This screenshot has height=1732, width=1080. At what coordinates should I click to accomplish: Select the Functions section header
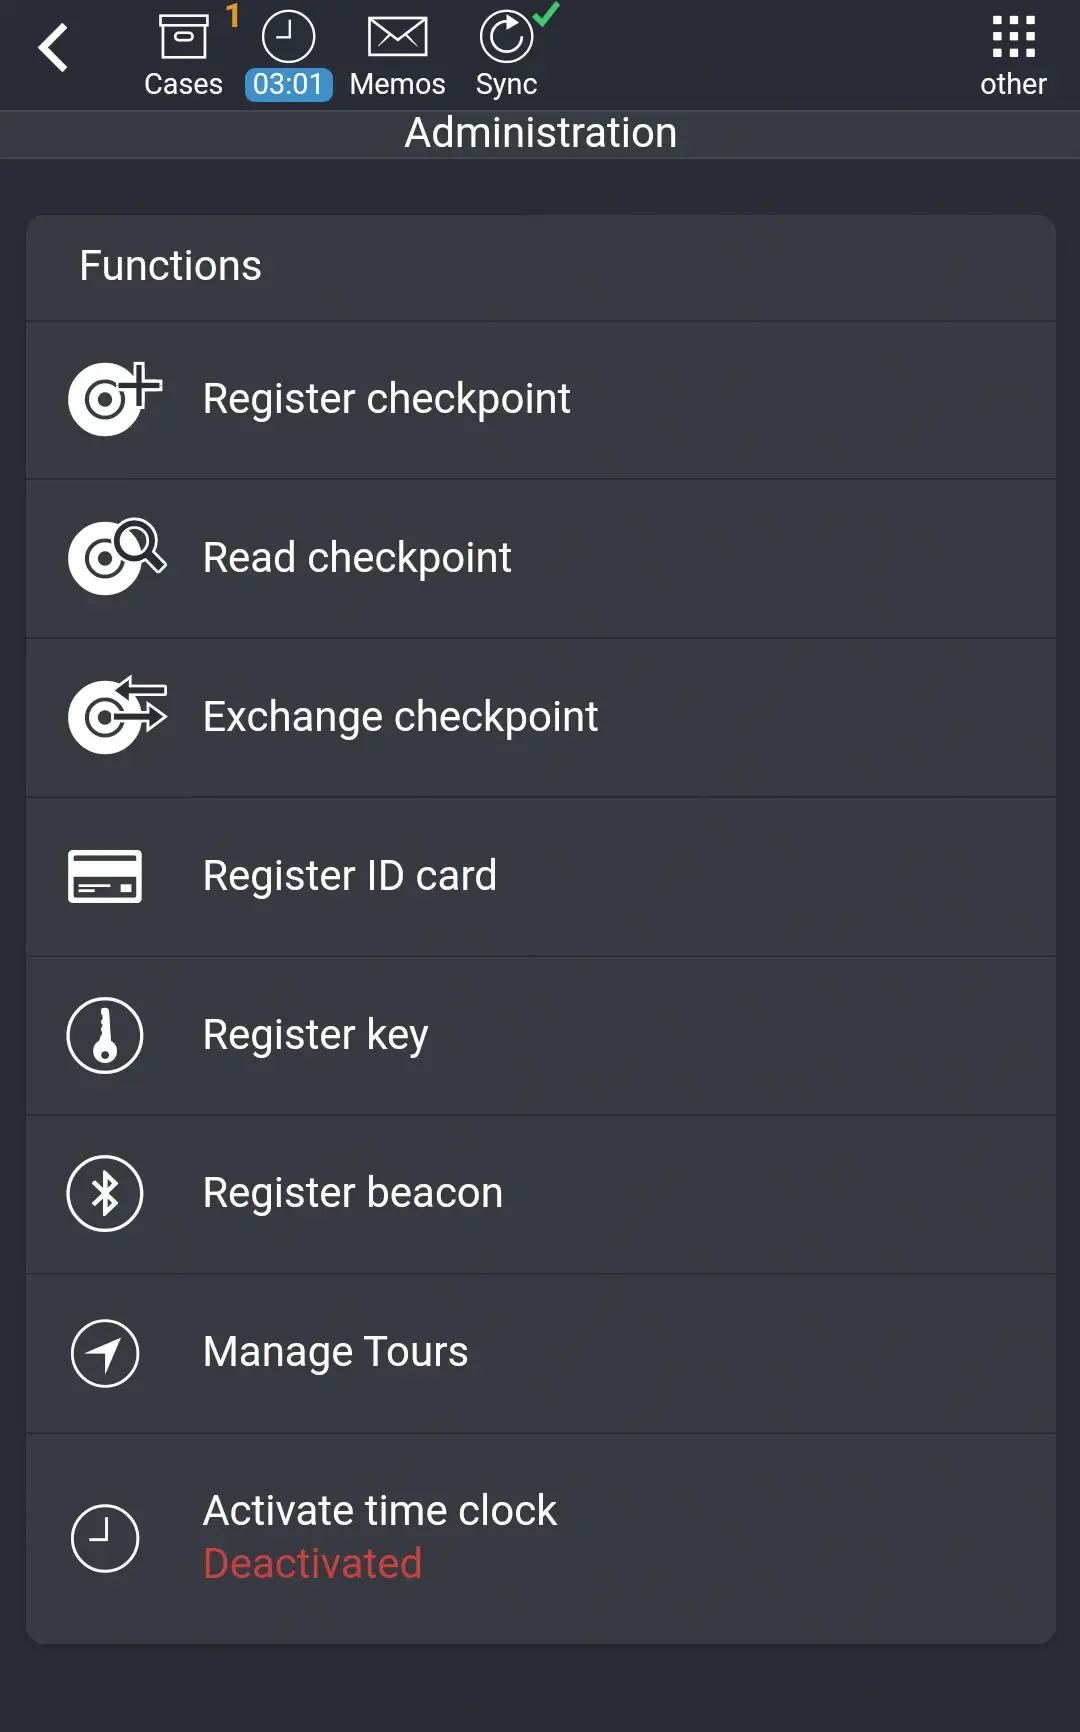tap(170, 266)
